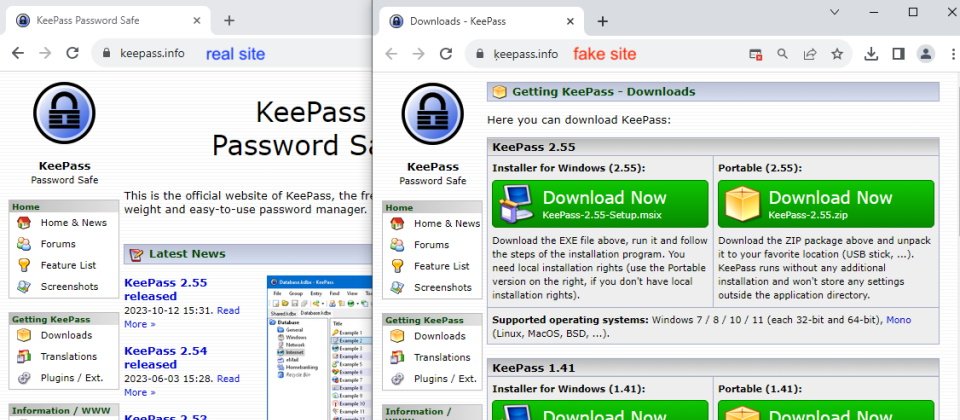Download KeePass-2.55-Setup.msix installer
This screenshot has width=960, height=420.
click(600, 203)
